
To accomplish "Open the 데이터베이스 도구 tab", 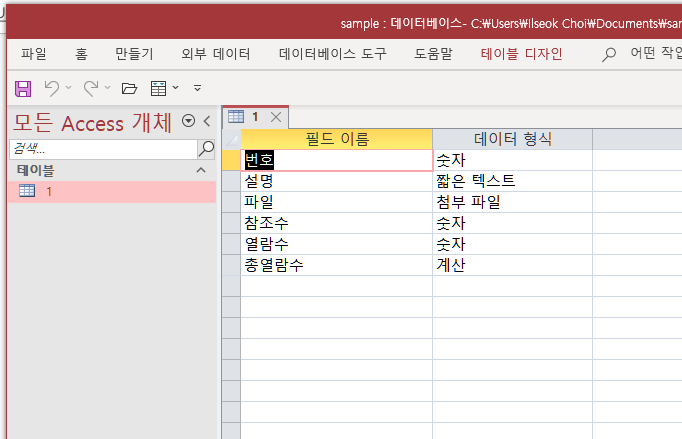I will click(x=332, y=54).
